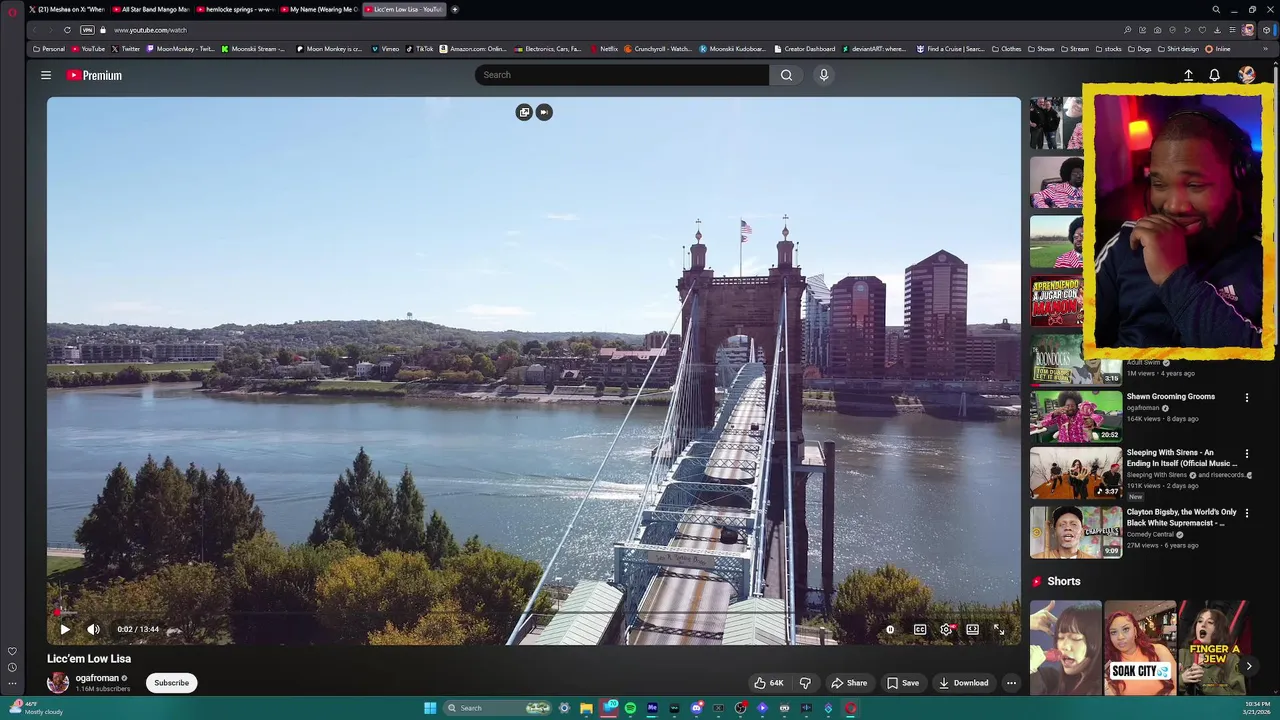Toggle autoplay switch in player
Viewport: 1280px width, 720px height.
(890, 630)
